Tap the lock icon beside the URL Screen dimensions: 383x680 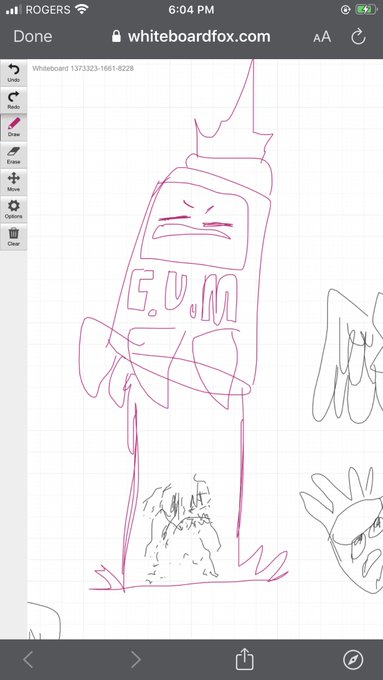[116, 36]
